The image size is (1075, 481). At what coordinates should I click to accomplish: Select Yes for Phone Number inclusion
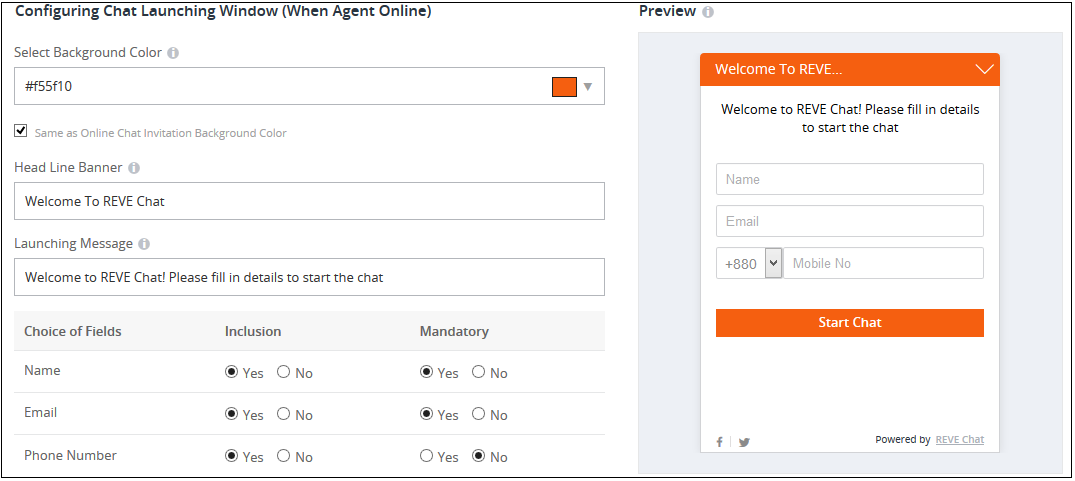[x=232, y=456]
